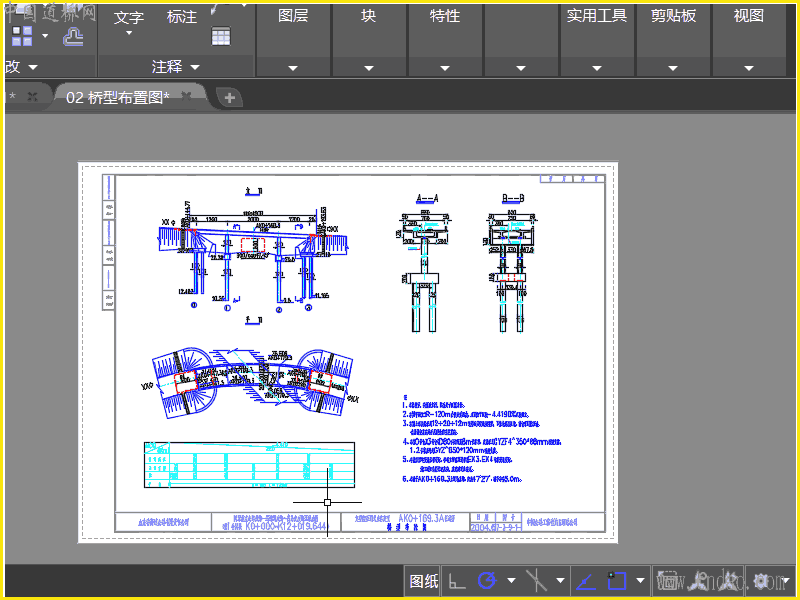Open the 实用工具 utilities panel
This screenshot has height=600, width=800.
pyautogui.click(x=597, y=17)
